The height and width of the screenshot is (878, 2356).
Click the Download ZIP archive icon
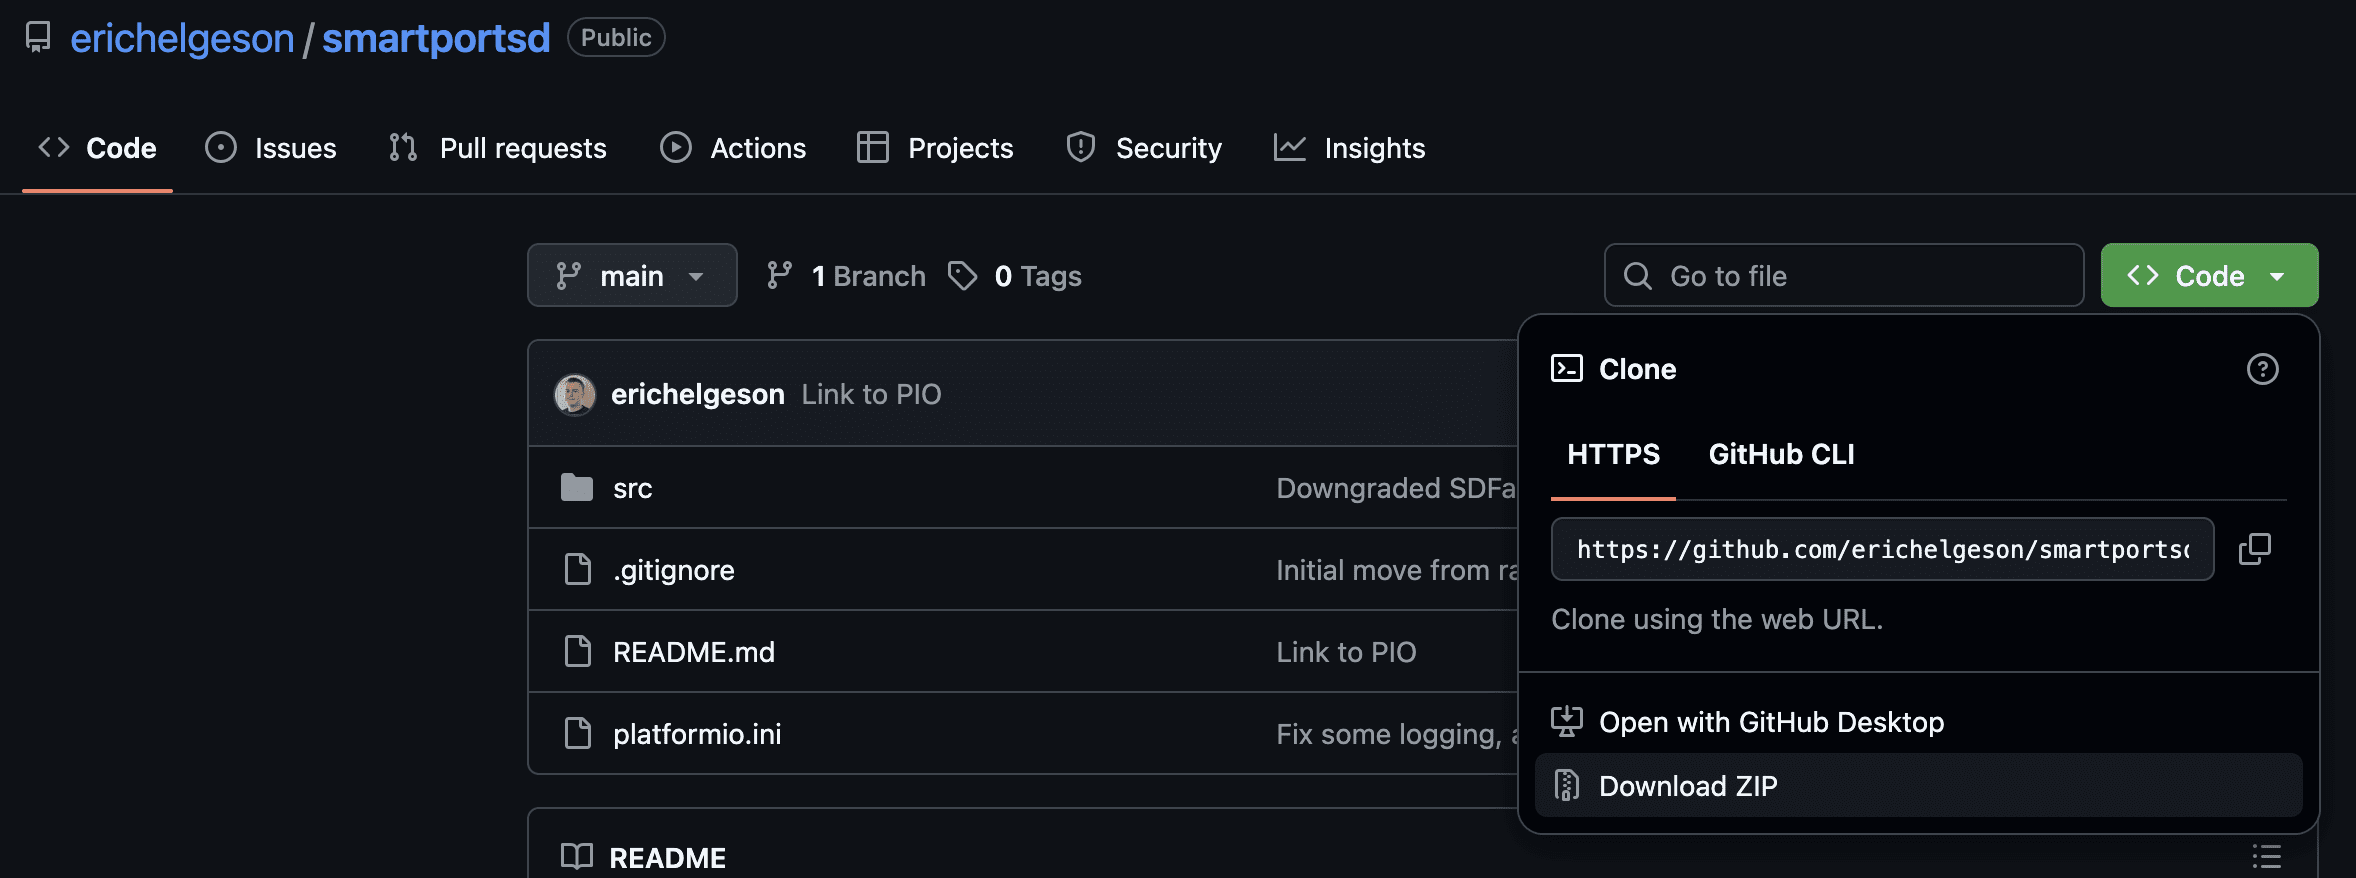tap(1567, 786)
